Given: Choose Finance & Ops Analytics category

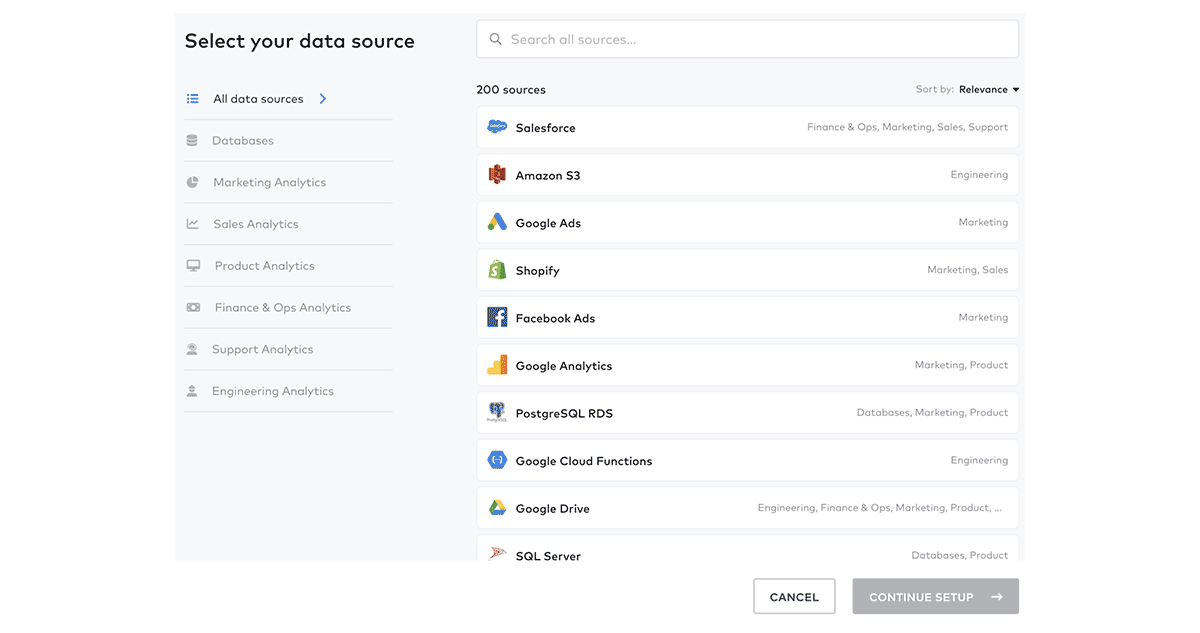Looking at the screenshot, I should pyautogui.click(x=282, y=308).
